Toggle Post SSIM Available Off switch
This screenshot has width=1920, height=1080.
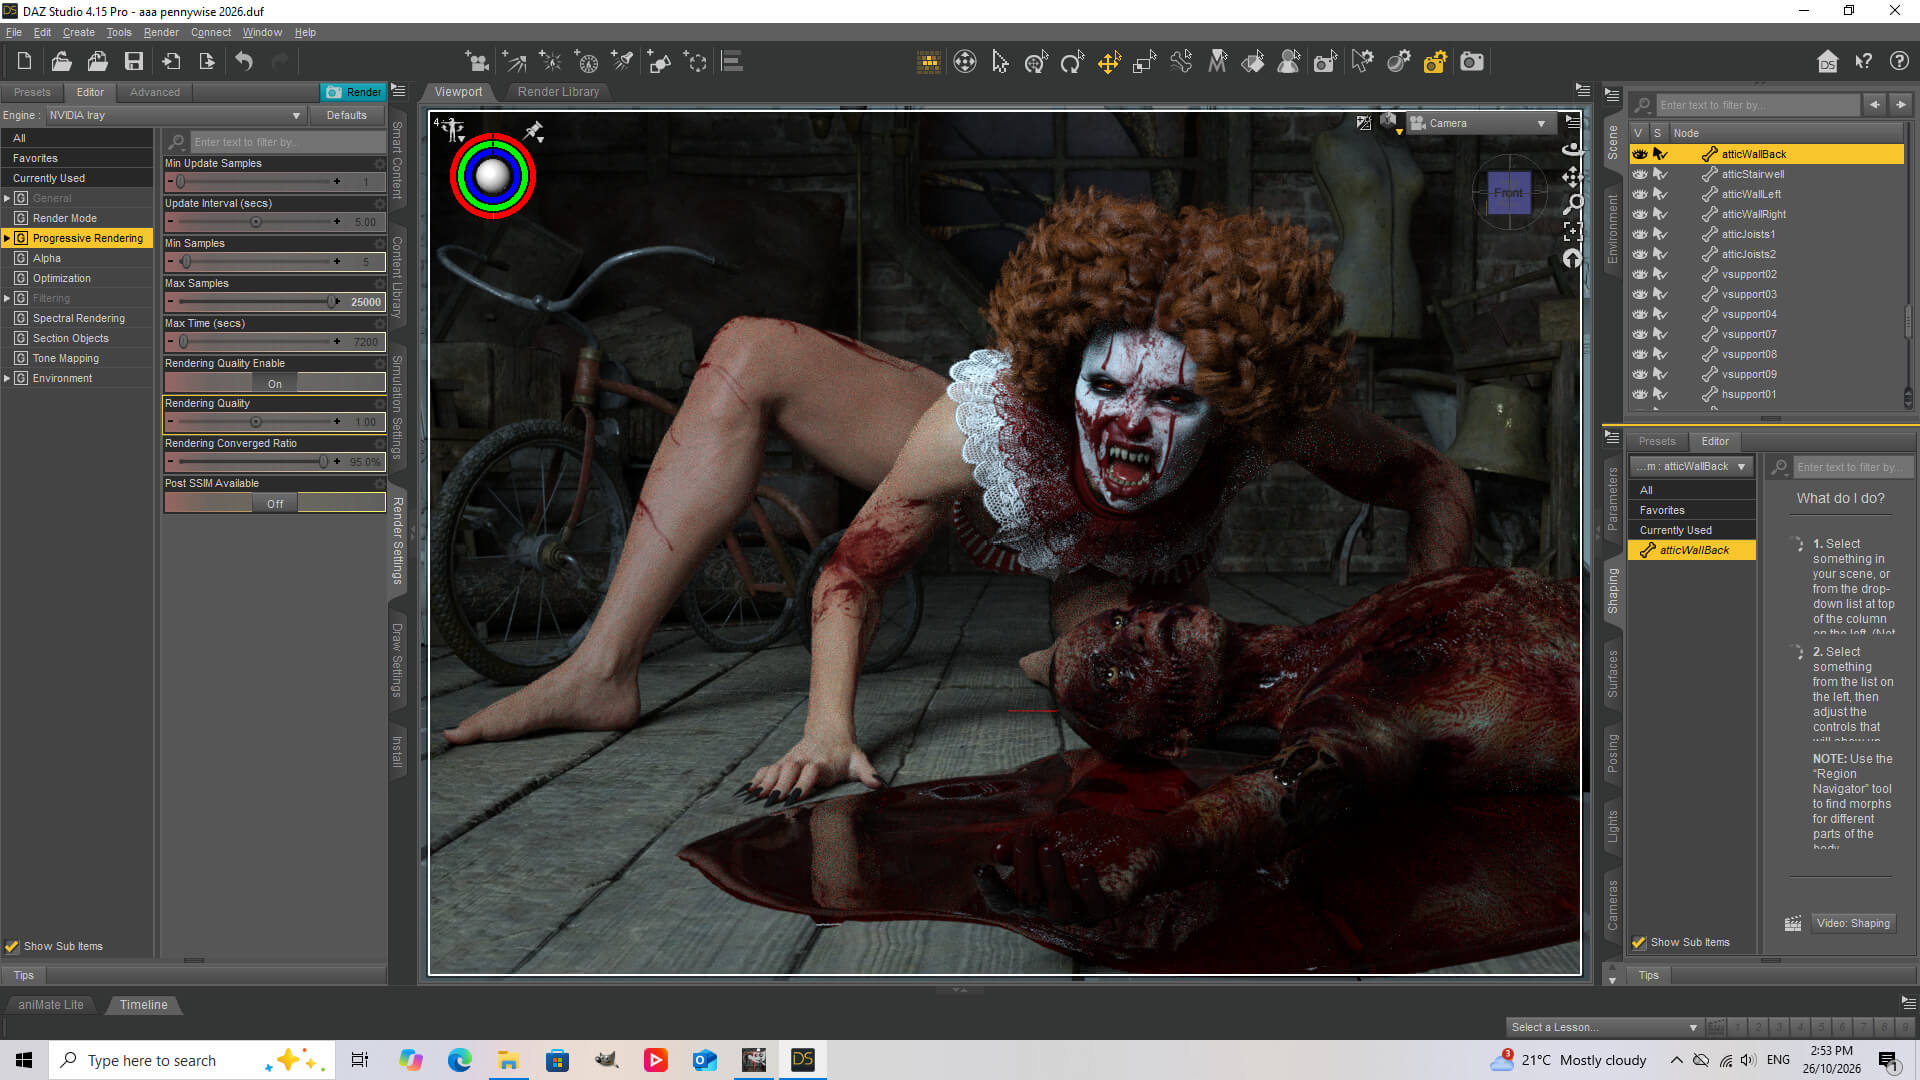pyautogui.click(x=275, y=503)
